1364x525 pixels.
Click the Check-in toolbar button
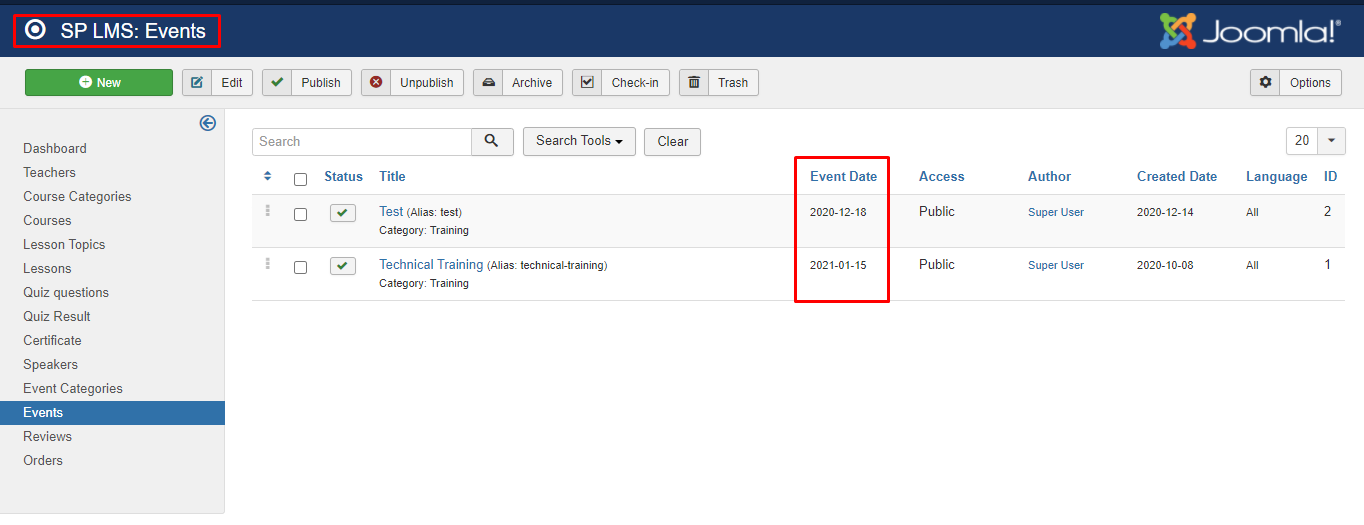620,83
